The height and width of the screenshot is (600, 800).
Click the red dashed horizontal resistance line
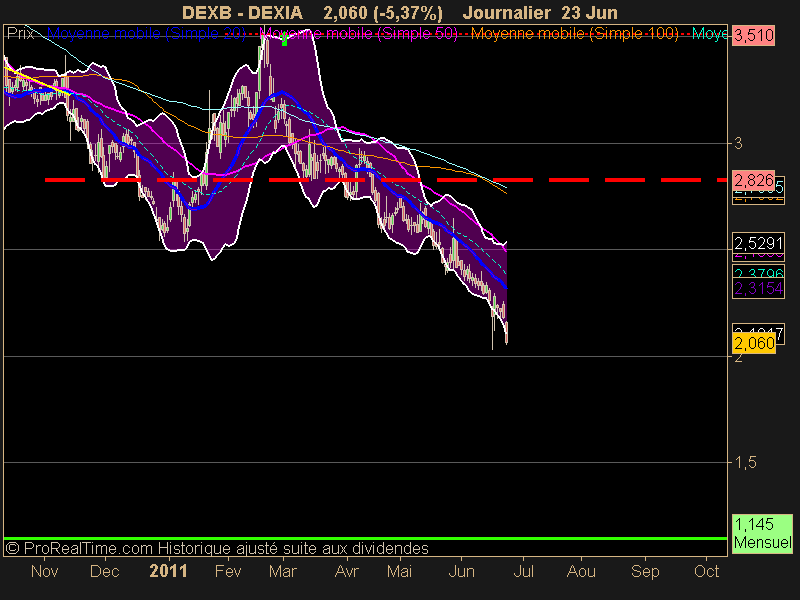386,180
